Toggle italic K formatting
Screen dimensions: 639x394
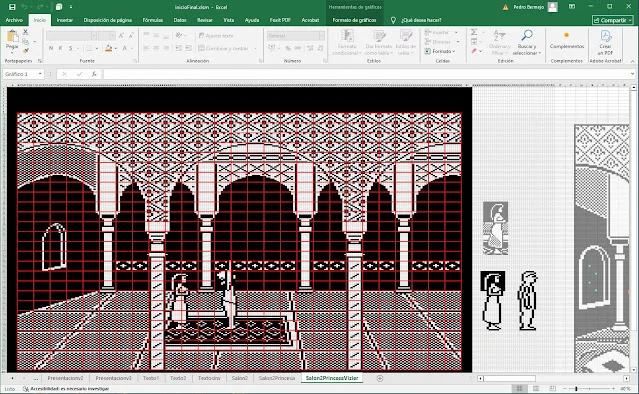point(60,48)
